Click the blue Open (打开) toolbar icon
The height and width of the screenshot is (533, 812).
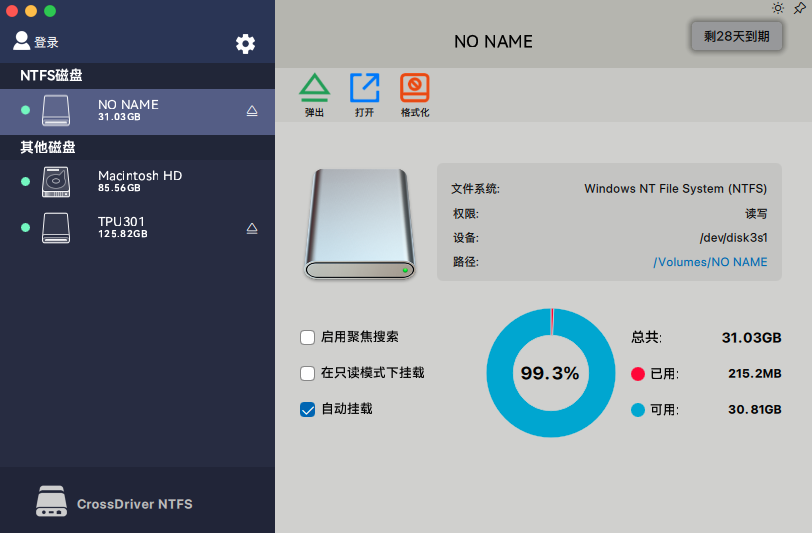pyautogui.click(x=364, y=89)
